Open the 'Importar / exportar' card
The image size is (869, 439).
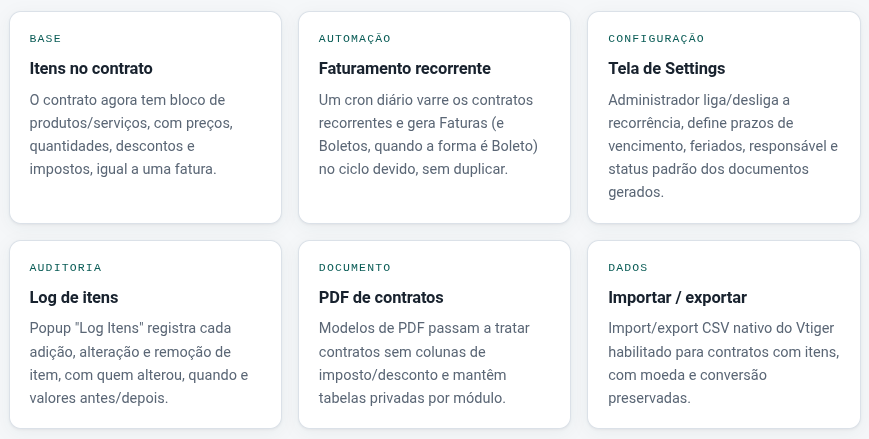coord(724,334)
